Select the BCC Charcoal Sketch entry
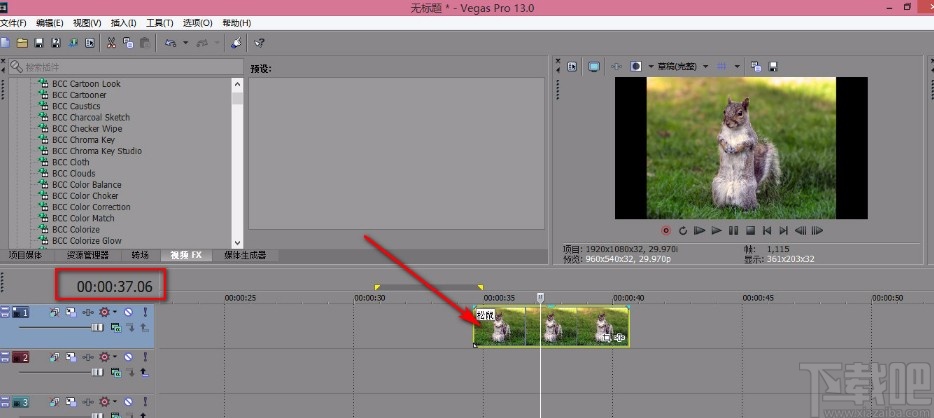 pyautogui.click(x=91, y=117)
